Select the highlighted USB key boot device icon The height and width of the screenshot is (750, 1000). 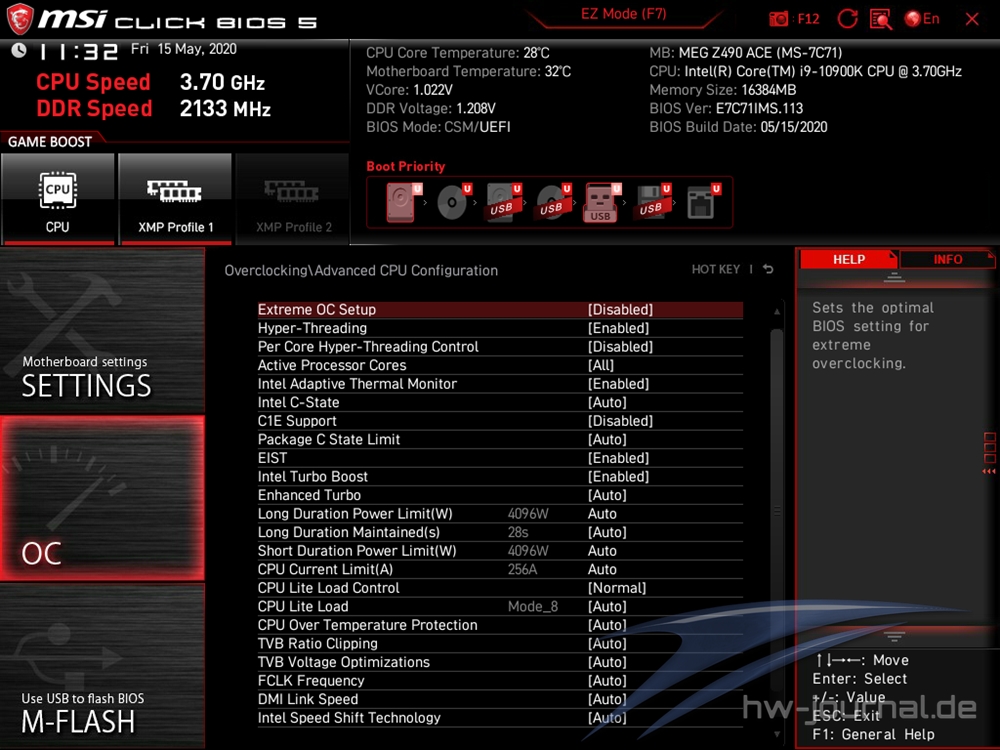(x=602, y=202)
